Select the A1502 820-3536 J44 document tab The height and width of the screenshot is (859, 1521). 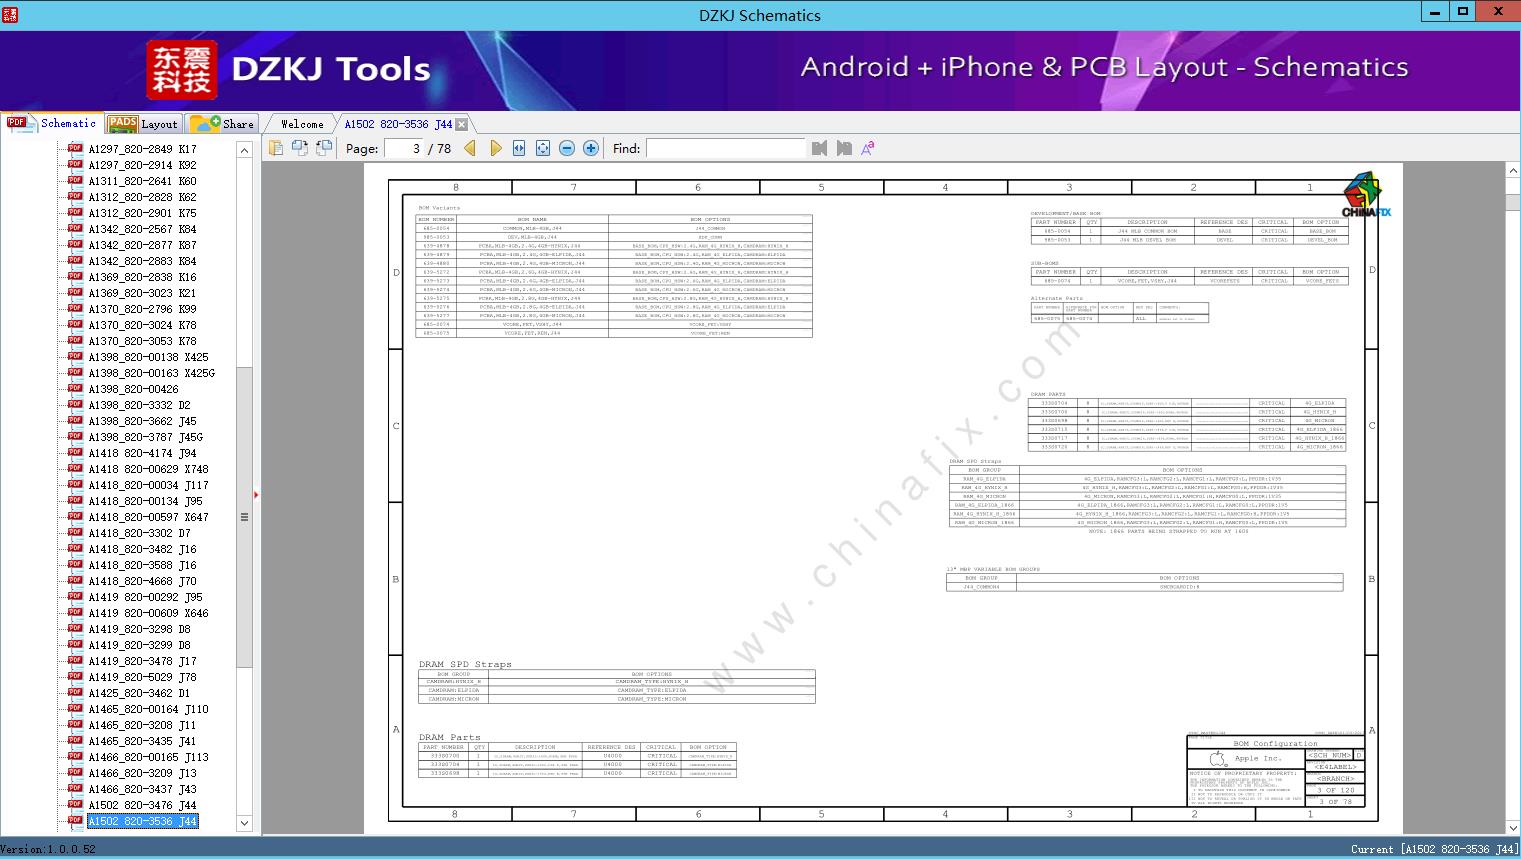click(398, 124)
